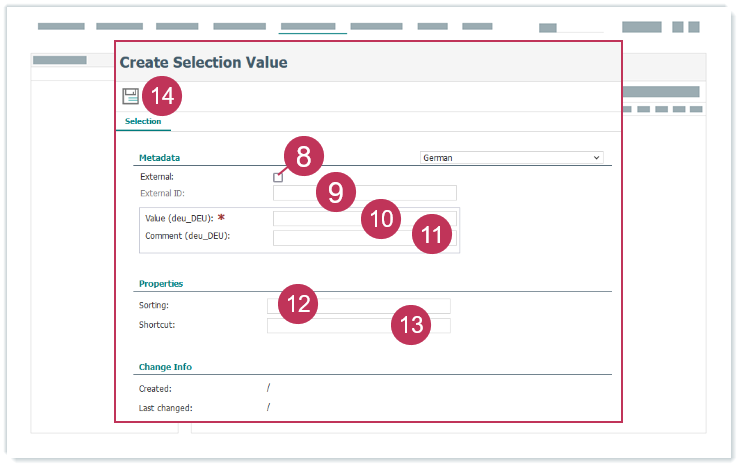Switch to the Selection tab
The width and height of the screenshot is (741, 468).
coord(142,121)
